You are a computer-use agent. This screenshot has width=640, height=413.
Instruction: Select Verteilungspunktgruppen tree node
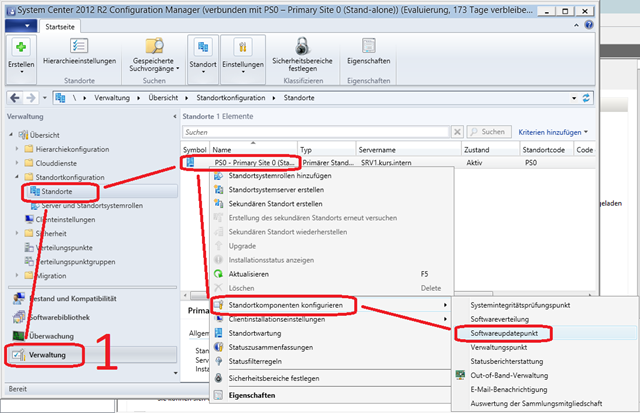(x=70, y=262)
